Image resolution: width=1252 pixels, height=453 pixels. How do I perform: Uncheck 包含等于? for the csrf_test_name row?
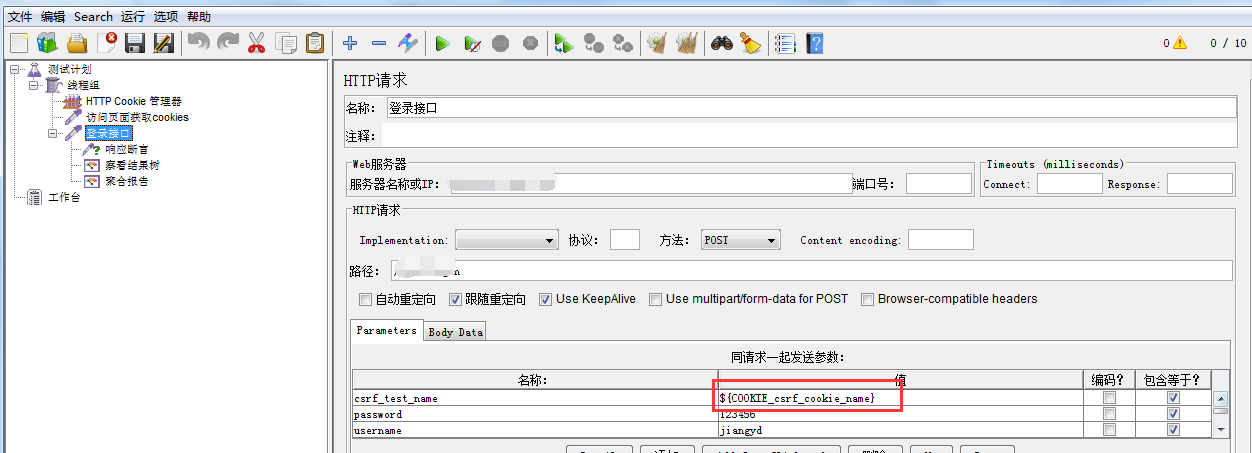(x=1173, y=398)
